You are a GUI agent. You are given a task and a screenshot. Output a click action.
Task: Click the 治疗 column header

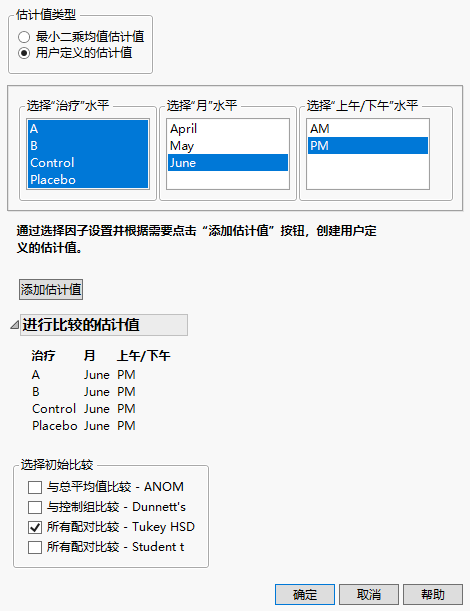[x=44, y=355]
